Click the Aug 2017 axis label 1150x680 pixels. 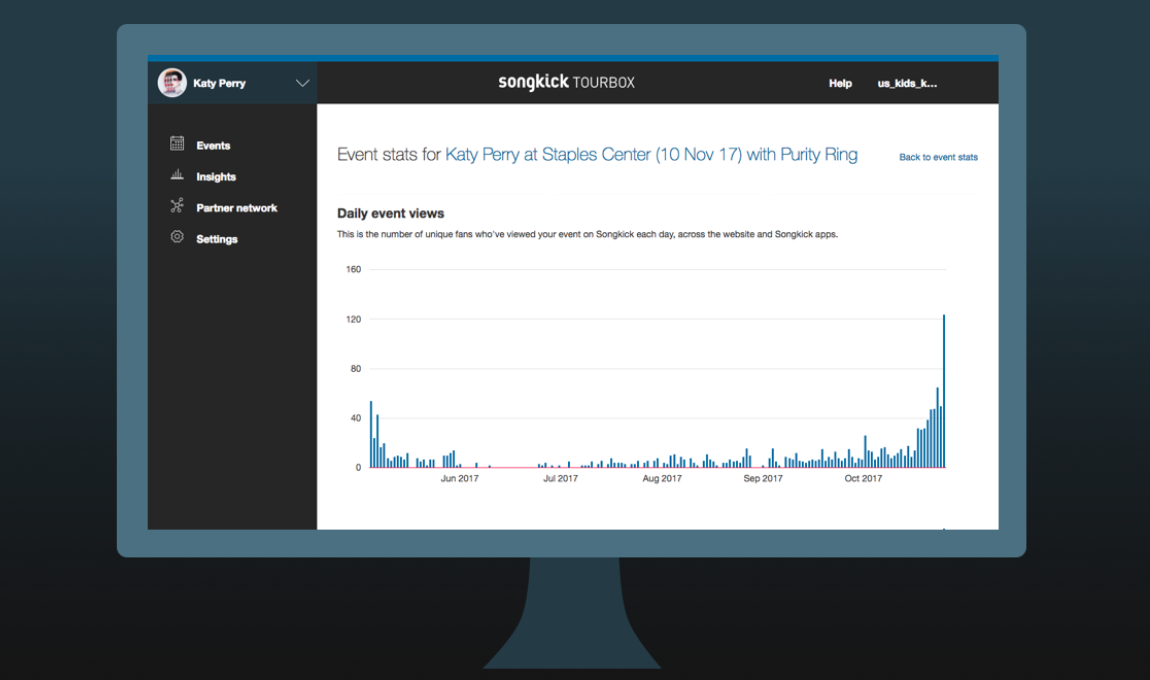pos(662,478)
